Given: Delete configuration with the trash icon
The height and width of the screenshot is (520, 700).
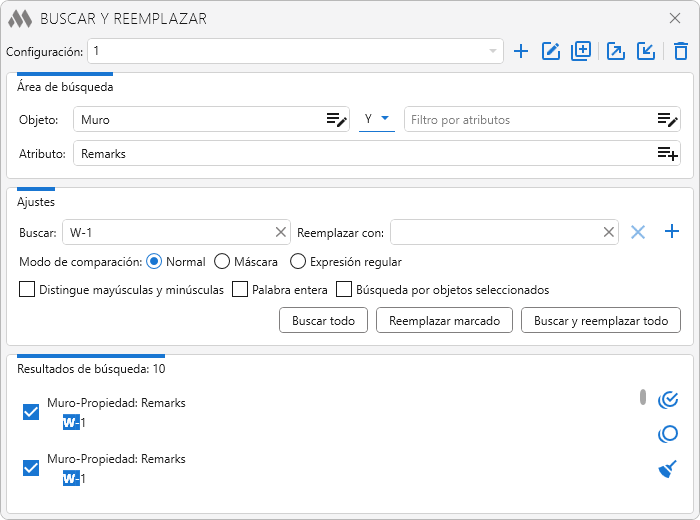Looking at the screenshot, I should (x=680, y=51).
